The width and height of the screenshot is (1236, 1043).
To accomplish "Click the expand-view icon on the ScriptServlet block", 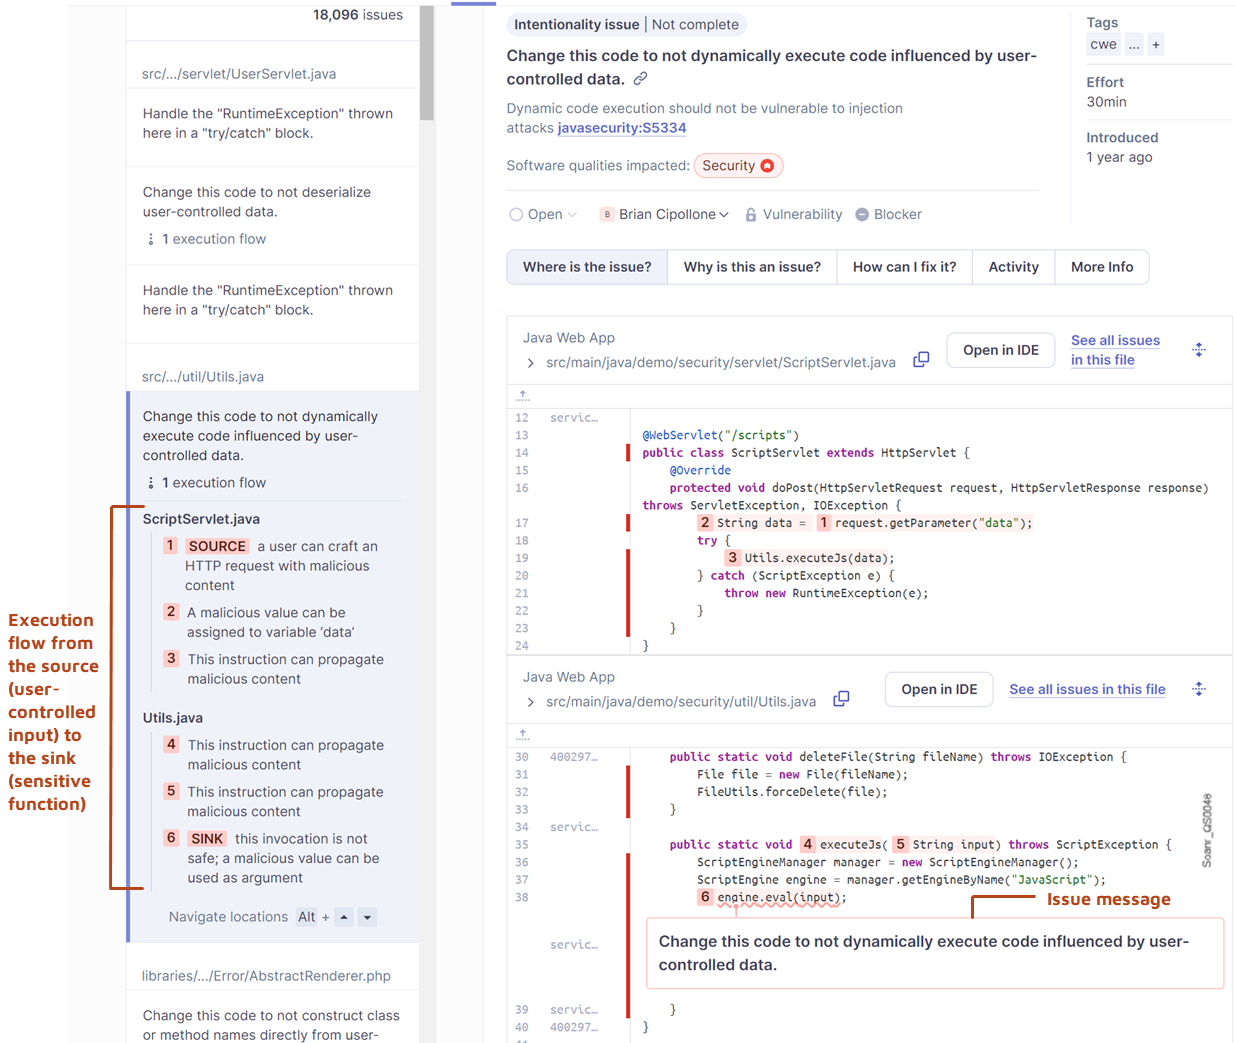I will 1199,349.
